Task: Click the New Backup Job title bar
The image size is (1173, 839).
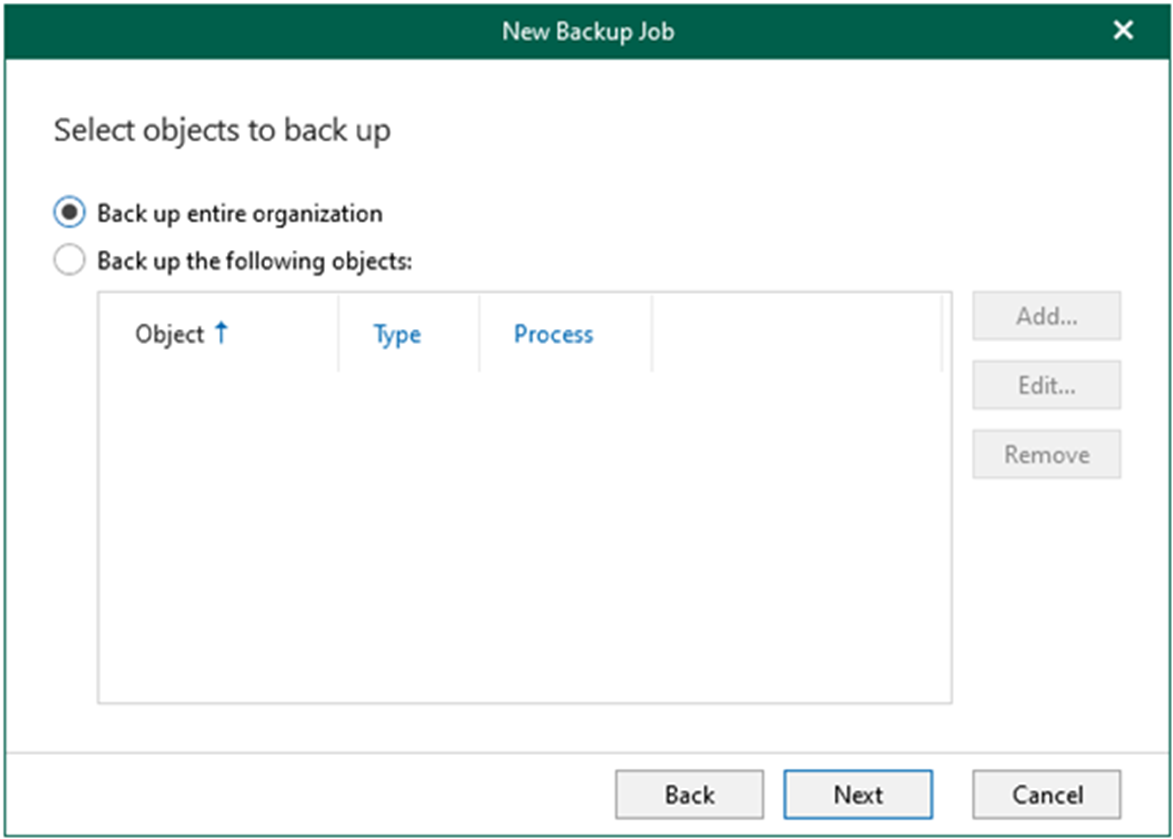Action: pyautogui.click(x=588, y=31)
